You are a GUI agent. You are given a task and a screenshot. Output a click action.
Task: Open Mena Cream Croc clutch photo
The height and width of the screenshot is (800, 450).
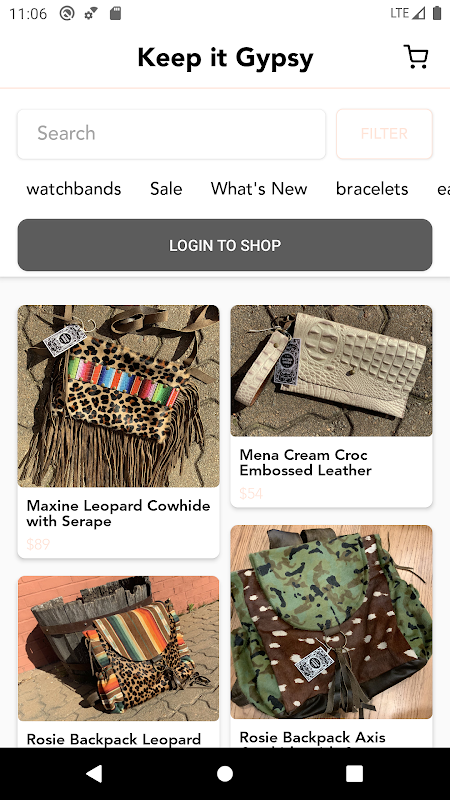click(x=332, y=370)
